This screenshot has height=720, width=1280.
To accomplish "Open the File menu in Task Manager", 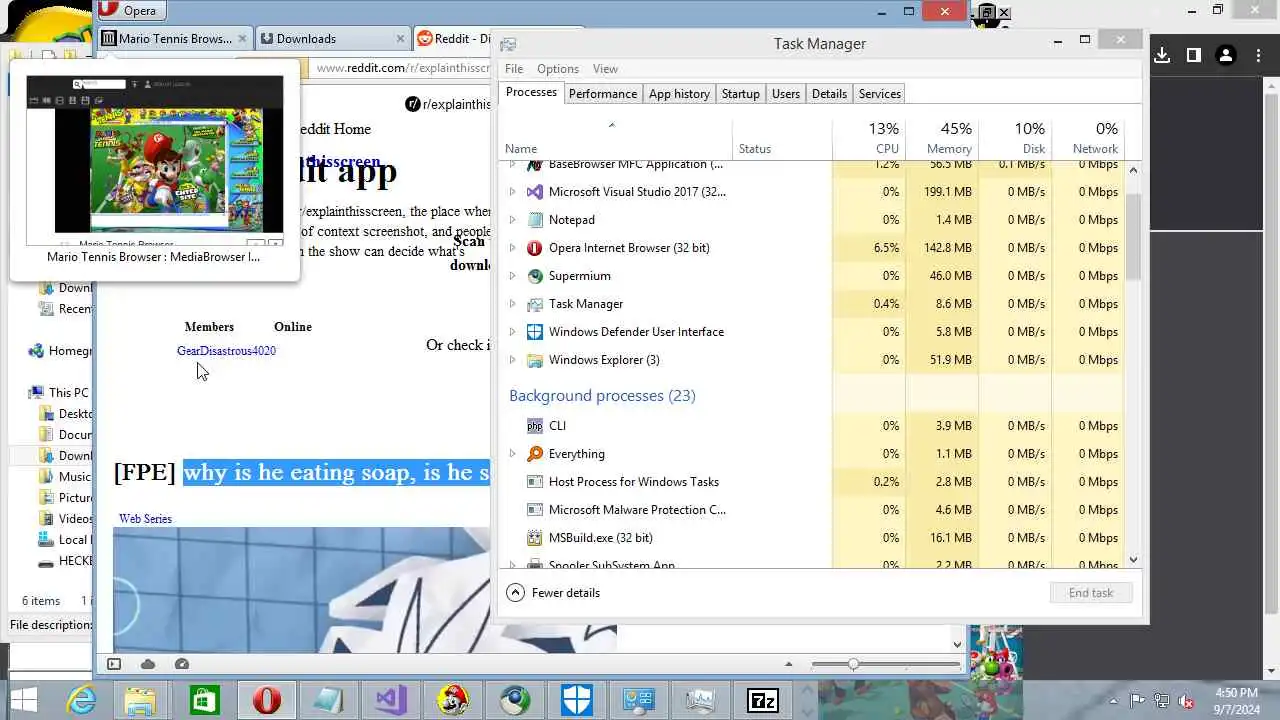I will [x=514, y=69].
